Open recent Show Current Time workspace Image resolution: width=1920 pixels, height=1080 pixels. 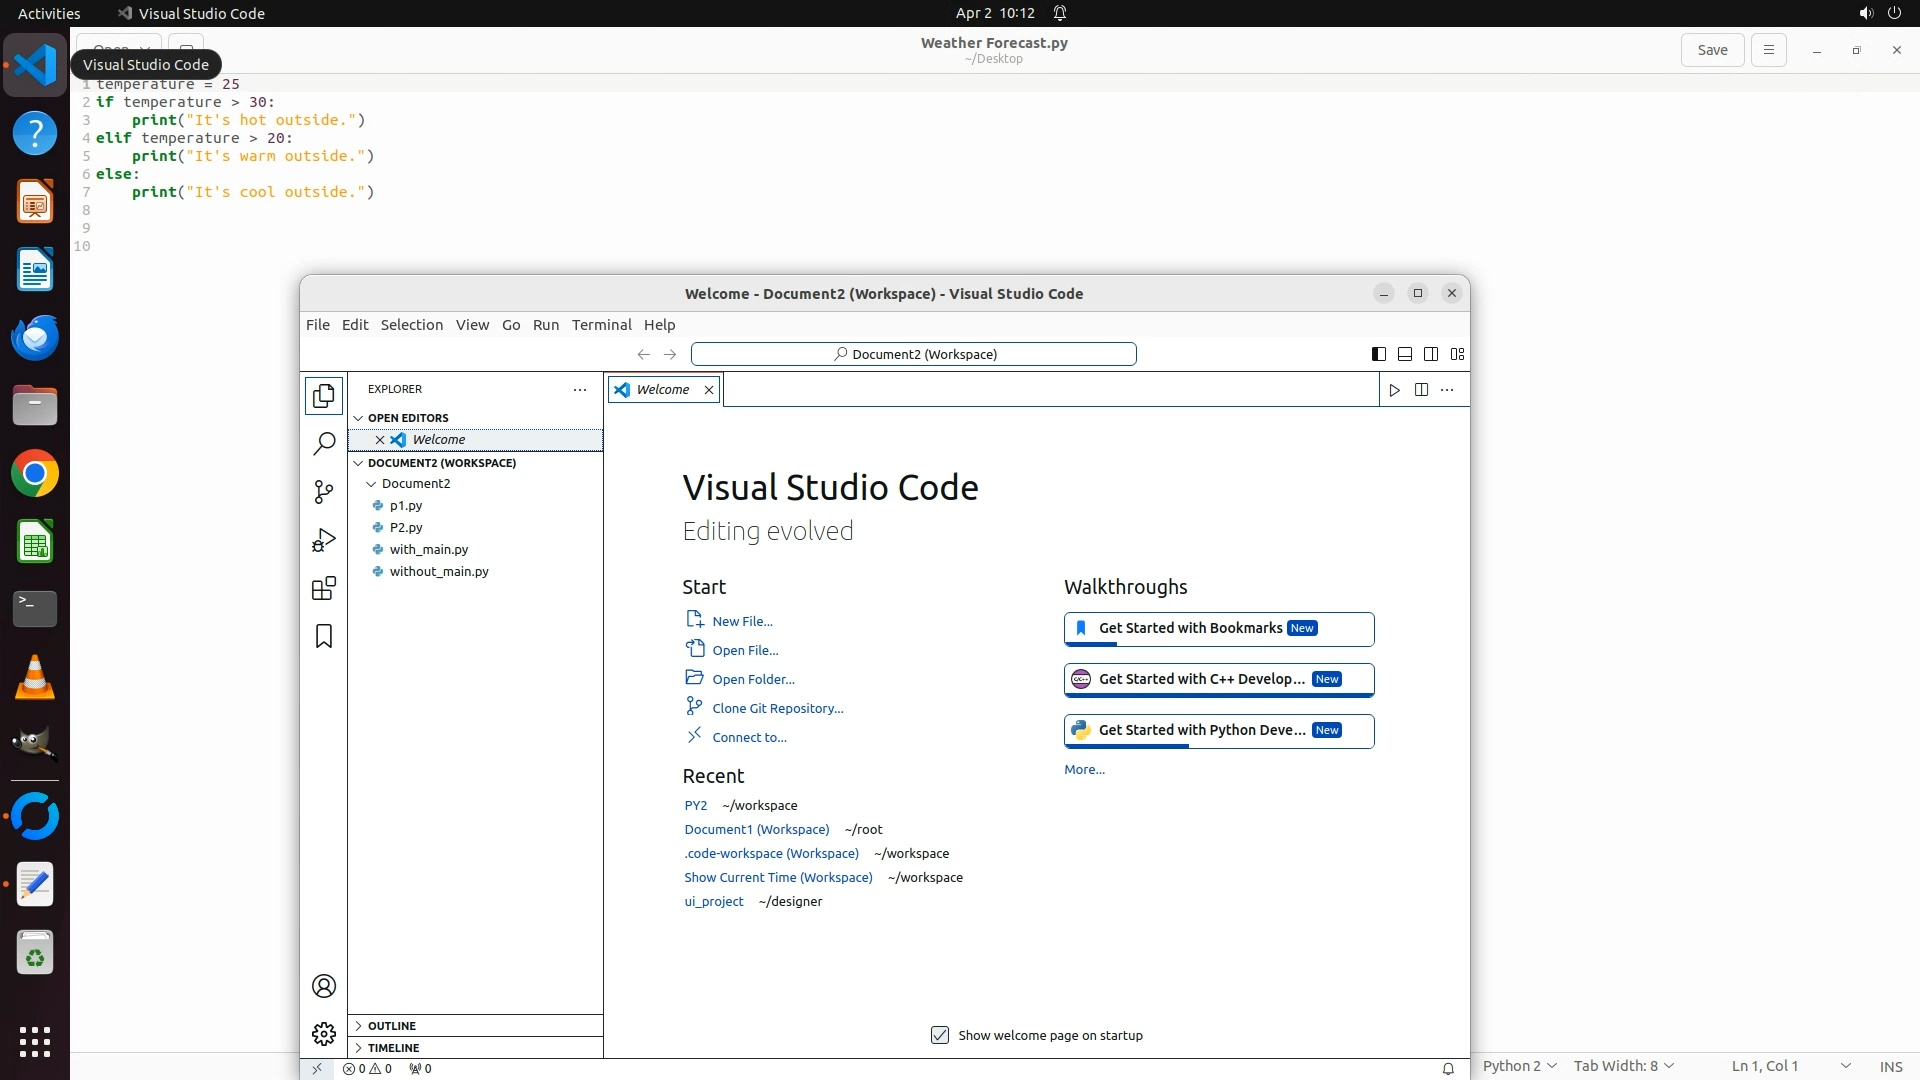tap(778, 877)
